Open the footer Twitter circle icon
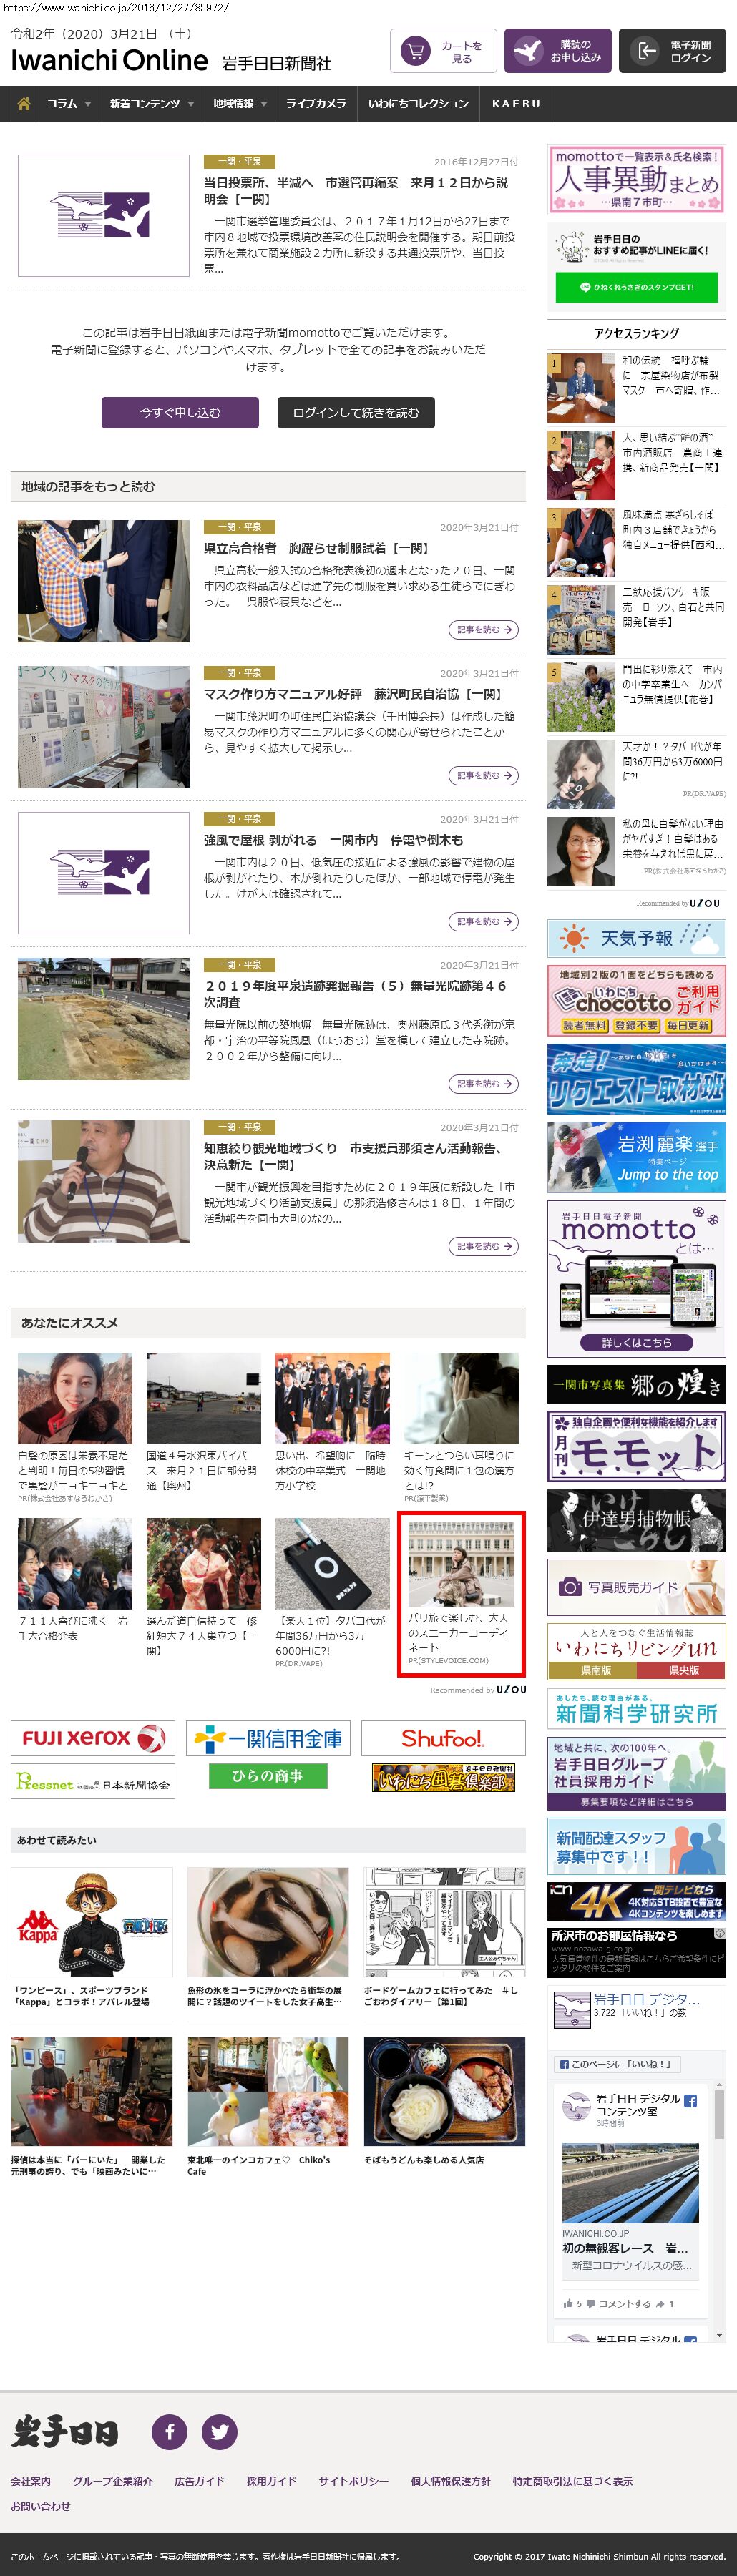This screenshot has width=737, height=2576. (219, 2431)
